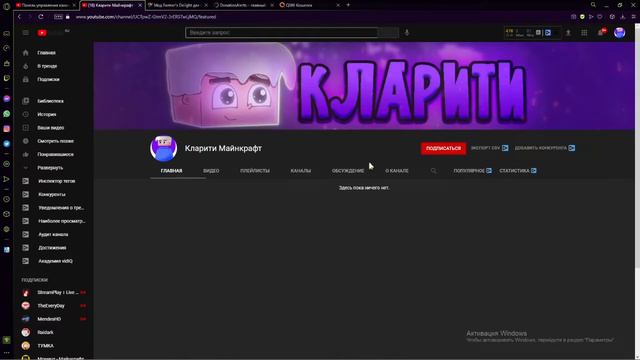Screen dimensions: 640x360
Task: Switch to the КАНАЛЫ channel tab
Action: pyautogui.click(x=301, y=171)
